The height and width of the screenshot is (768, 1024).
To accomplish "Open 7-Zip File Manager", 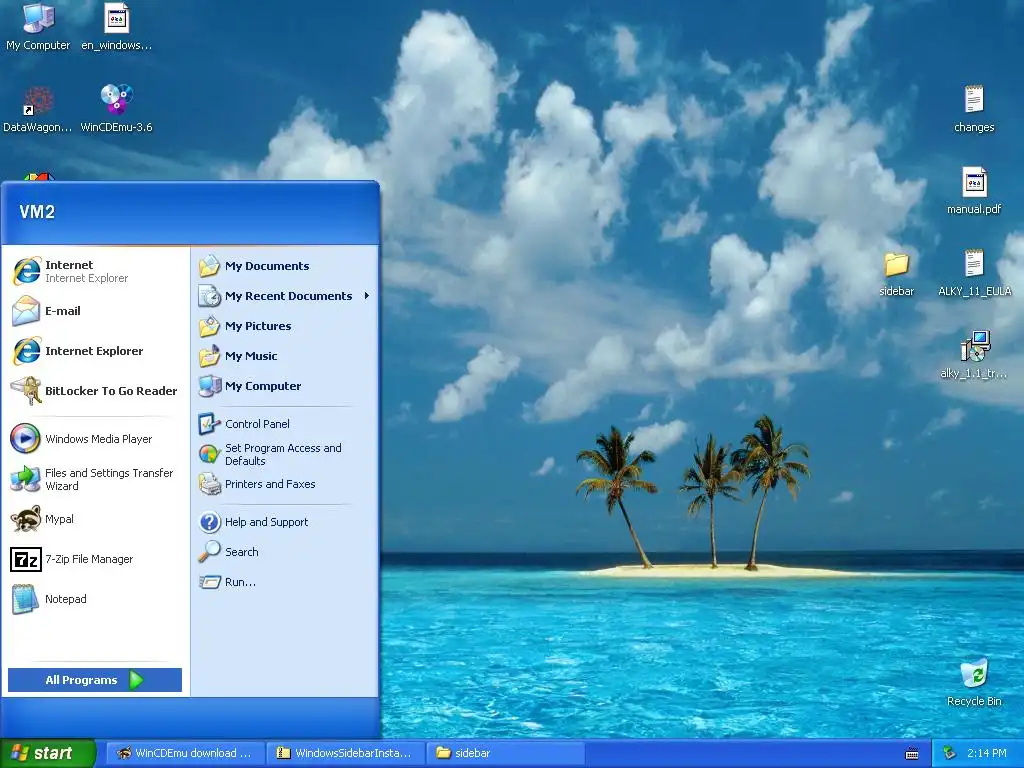I will (95, 559).
